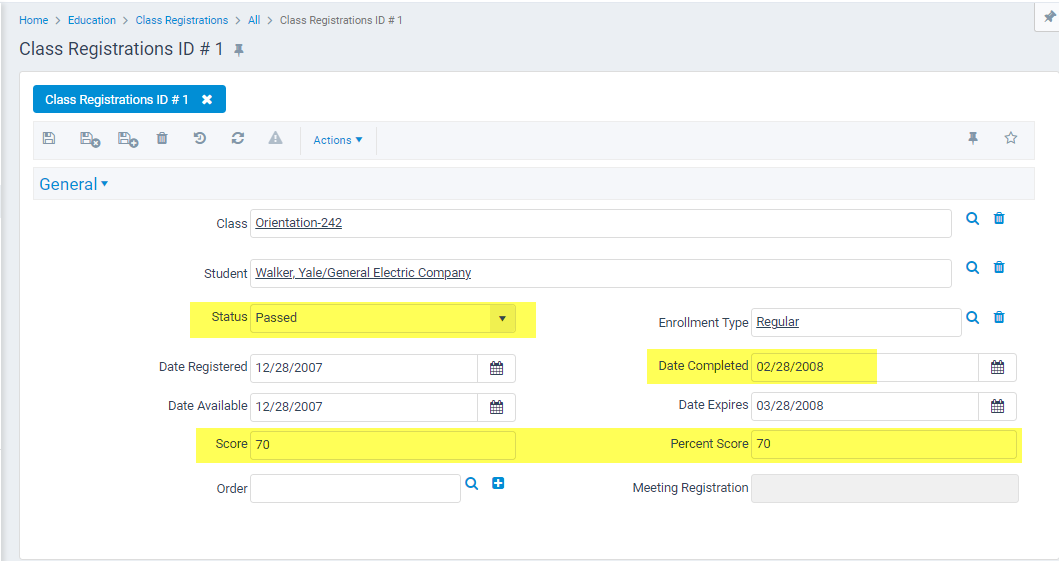Click the Undo history icon in toolbar

200,138
